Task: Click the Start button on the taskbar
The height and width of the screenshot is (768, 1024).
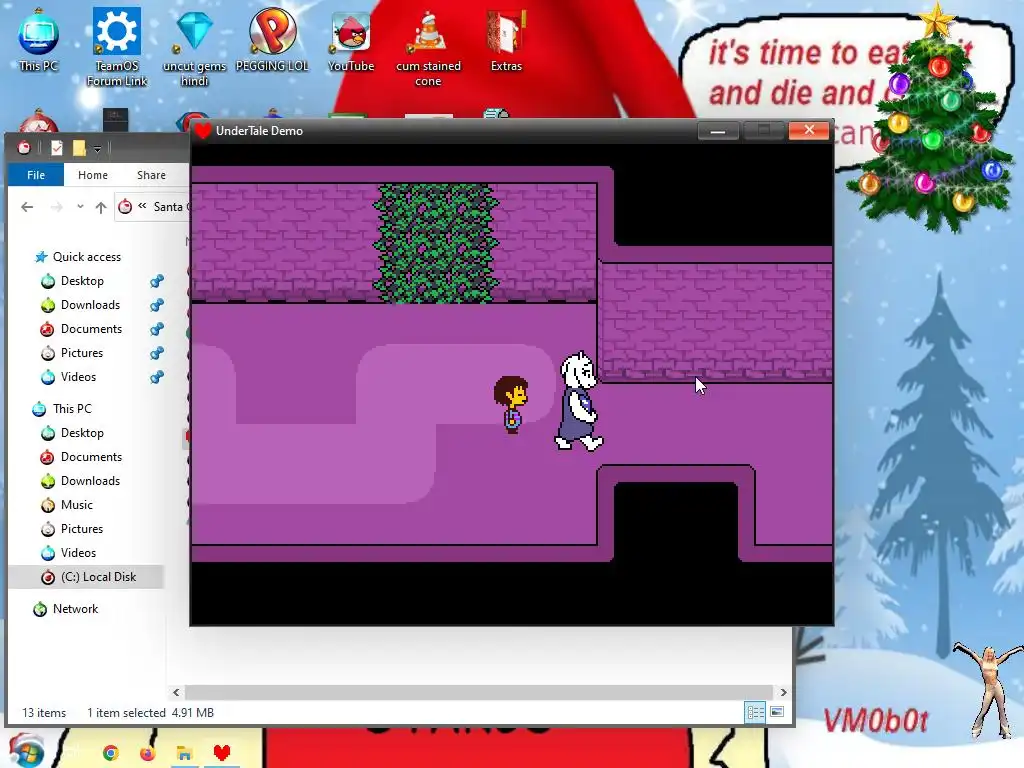Action: [26, 751]
